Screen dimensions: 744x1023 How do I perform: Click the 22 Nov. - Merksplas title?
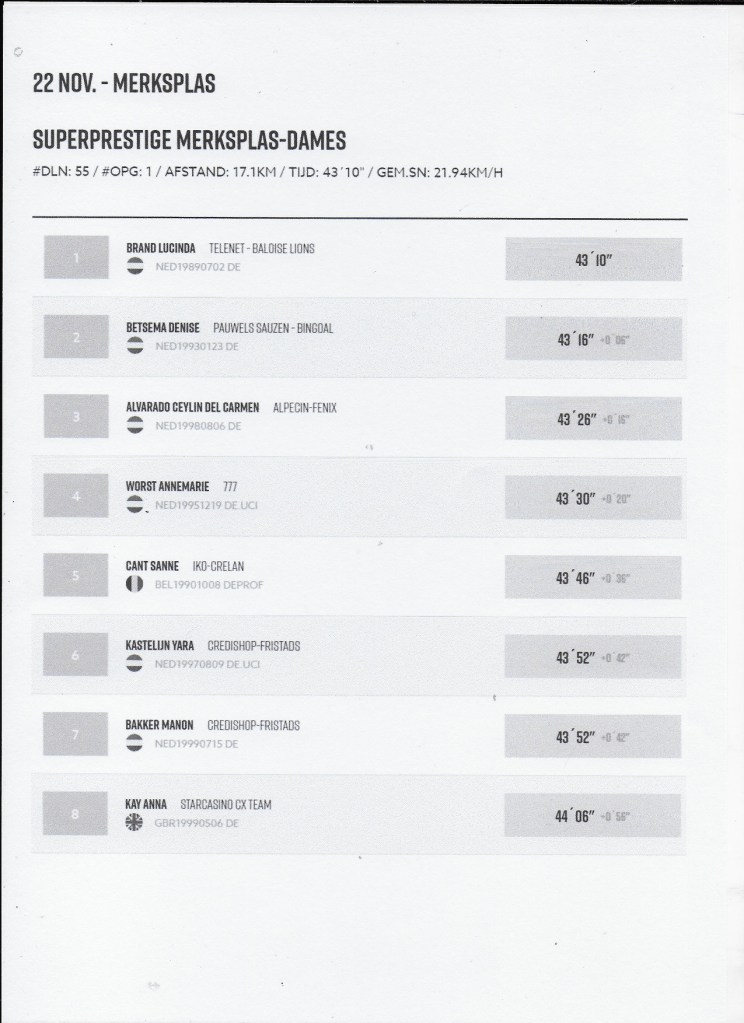pos(124,84)
